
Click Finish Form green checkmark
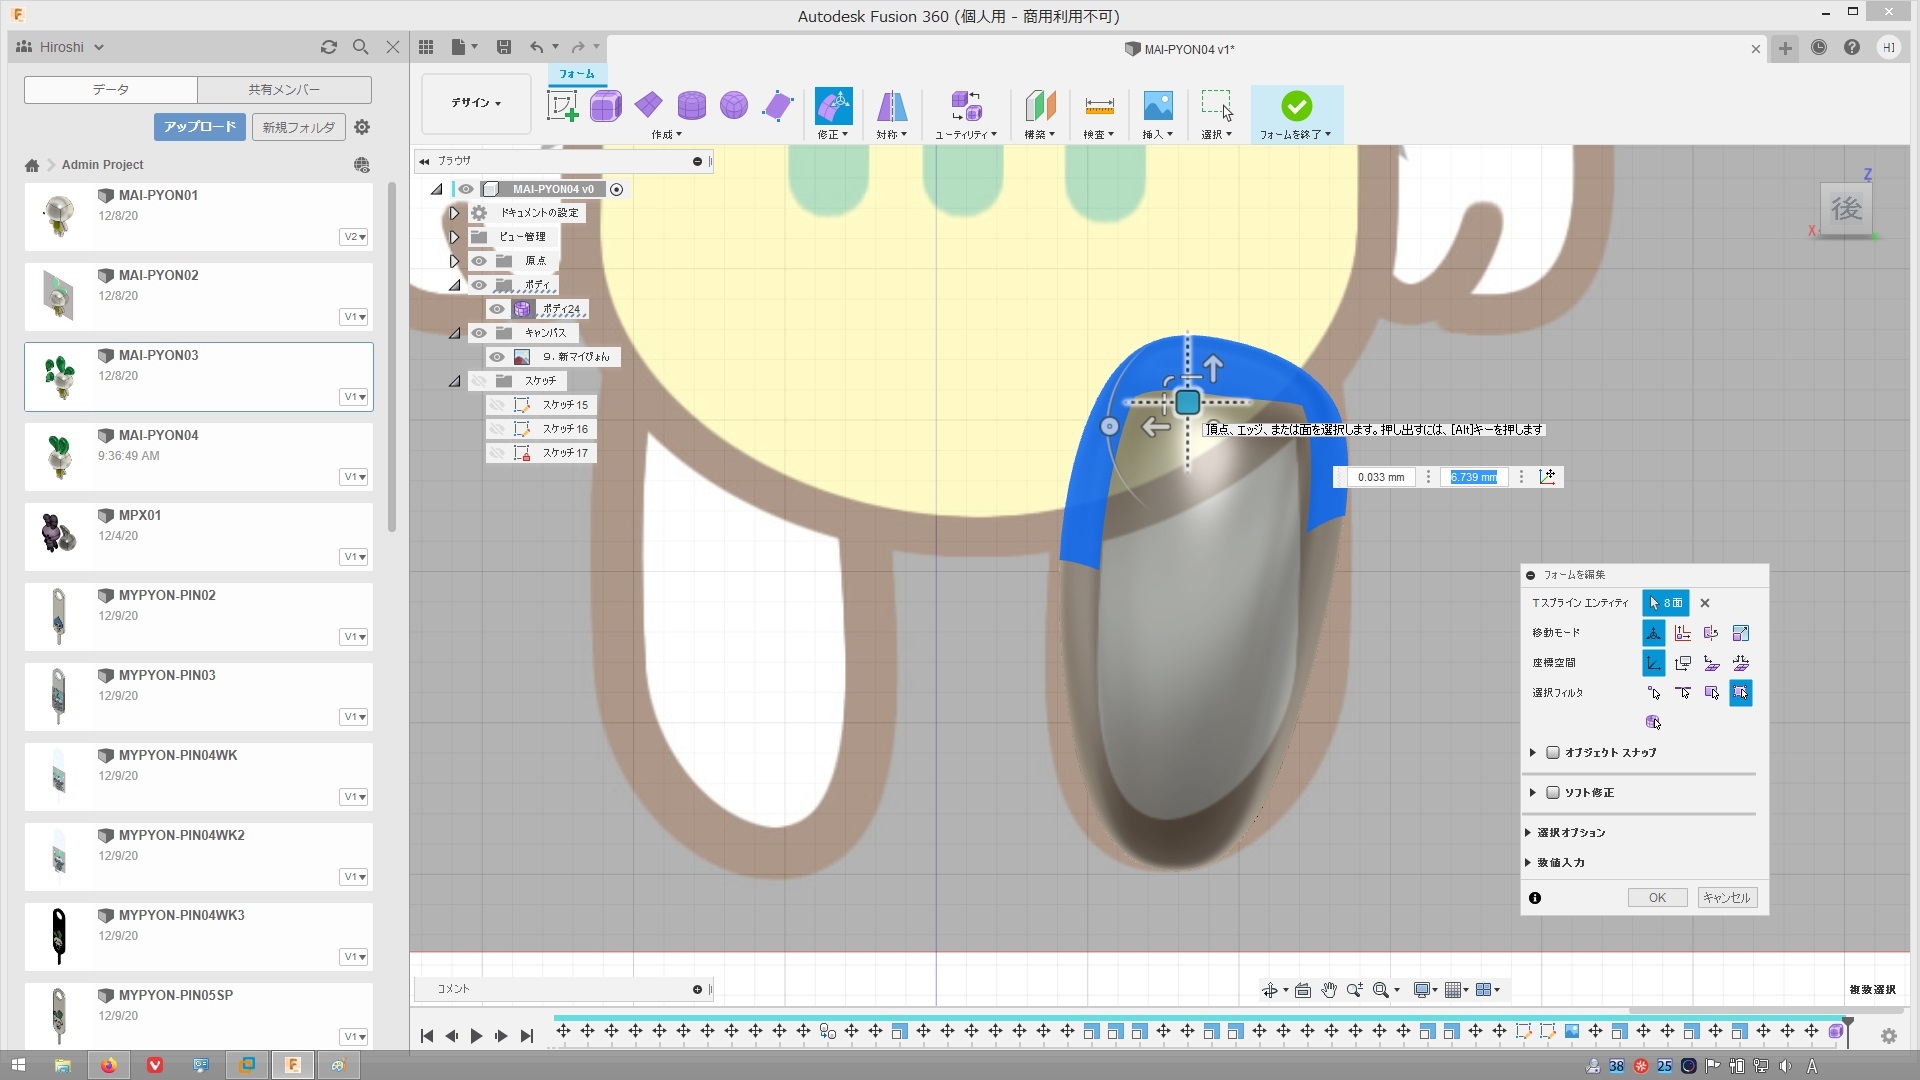tap(1296, 106)
